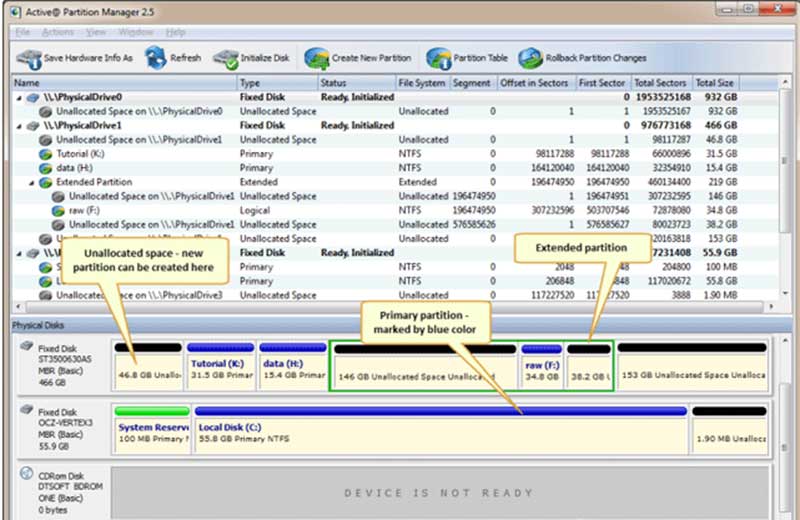Select the 46.8 GB unallocated block
Screen dimensions: 800x520
coord(148,366)
